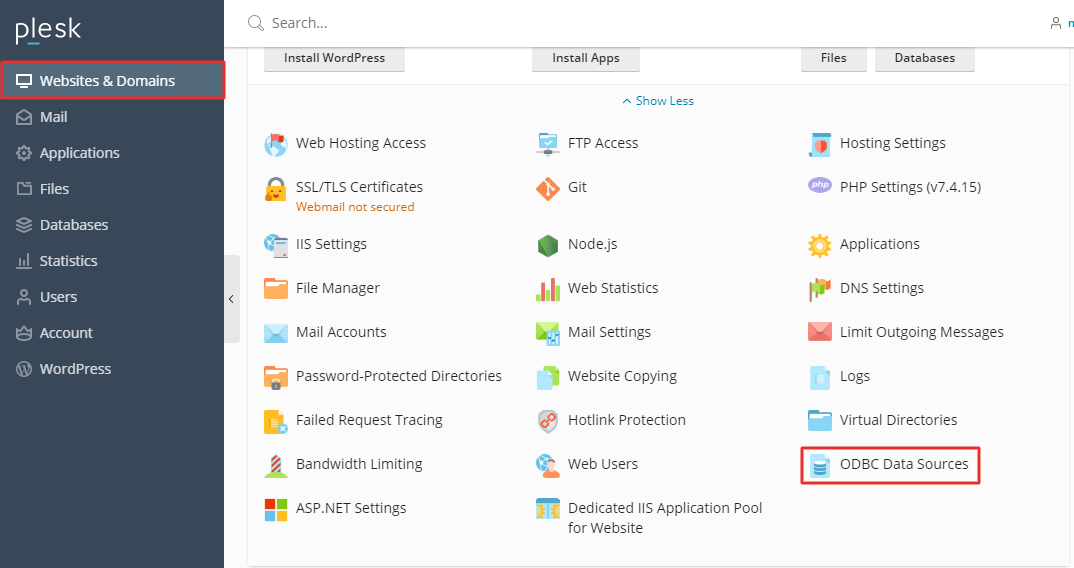This screenshot has width=1074, height=568.
Task: Click the SSL/TLS Certificates padlock icon
Action: 275,188
